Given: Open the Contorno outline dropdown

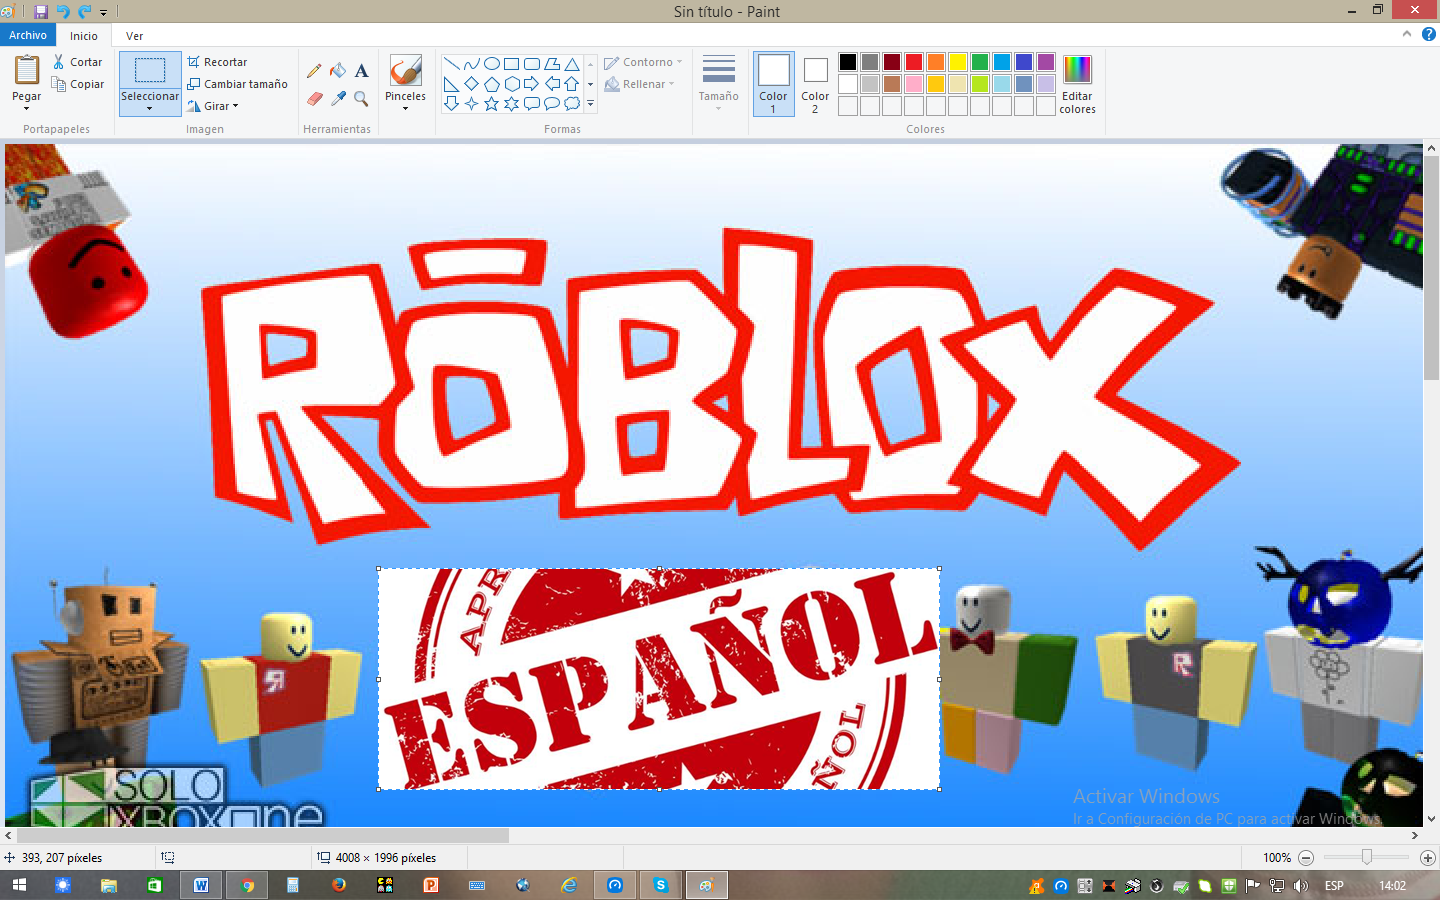Looking at the screenshot, I should coord(643,62).
